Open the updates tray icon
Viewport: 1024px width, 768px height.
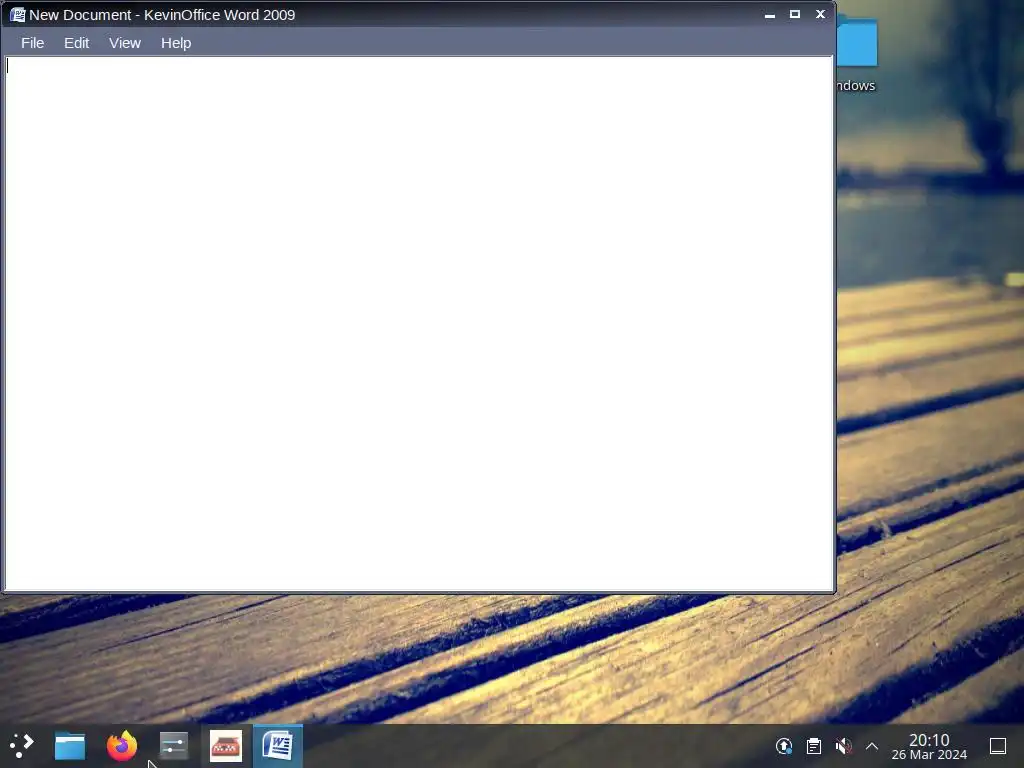pos(784,746)
